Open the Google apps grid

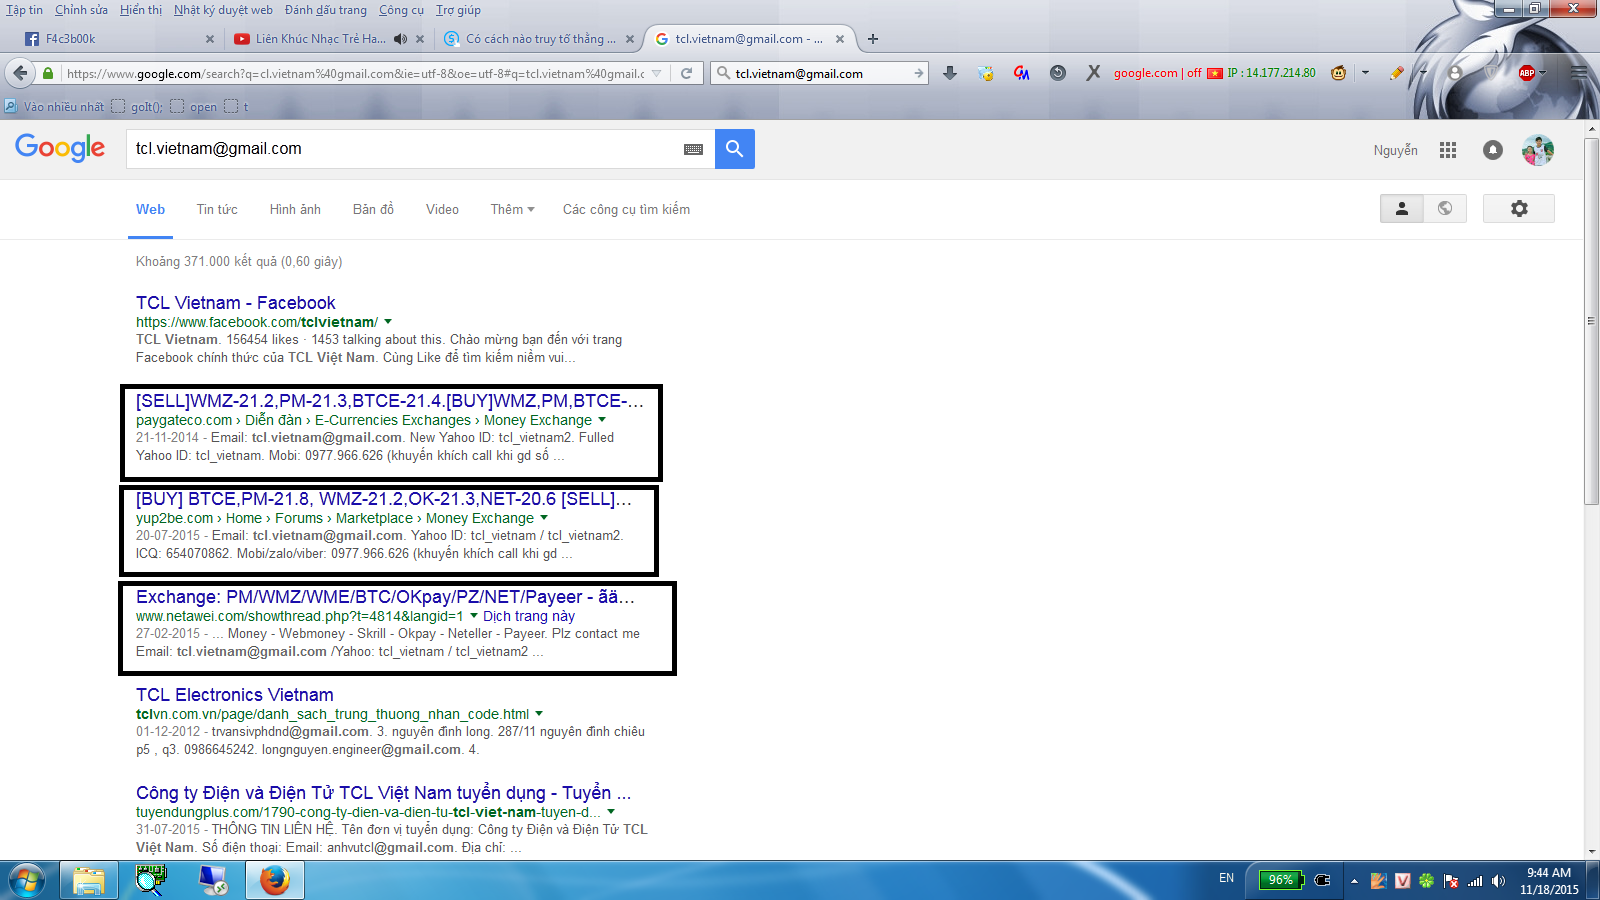pyautogui.click(x=1448, y=150)
